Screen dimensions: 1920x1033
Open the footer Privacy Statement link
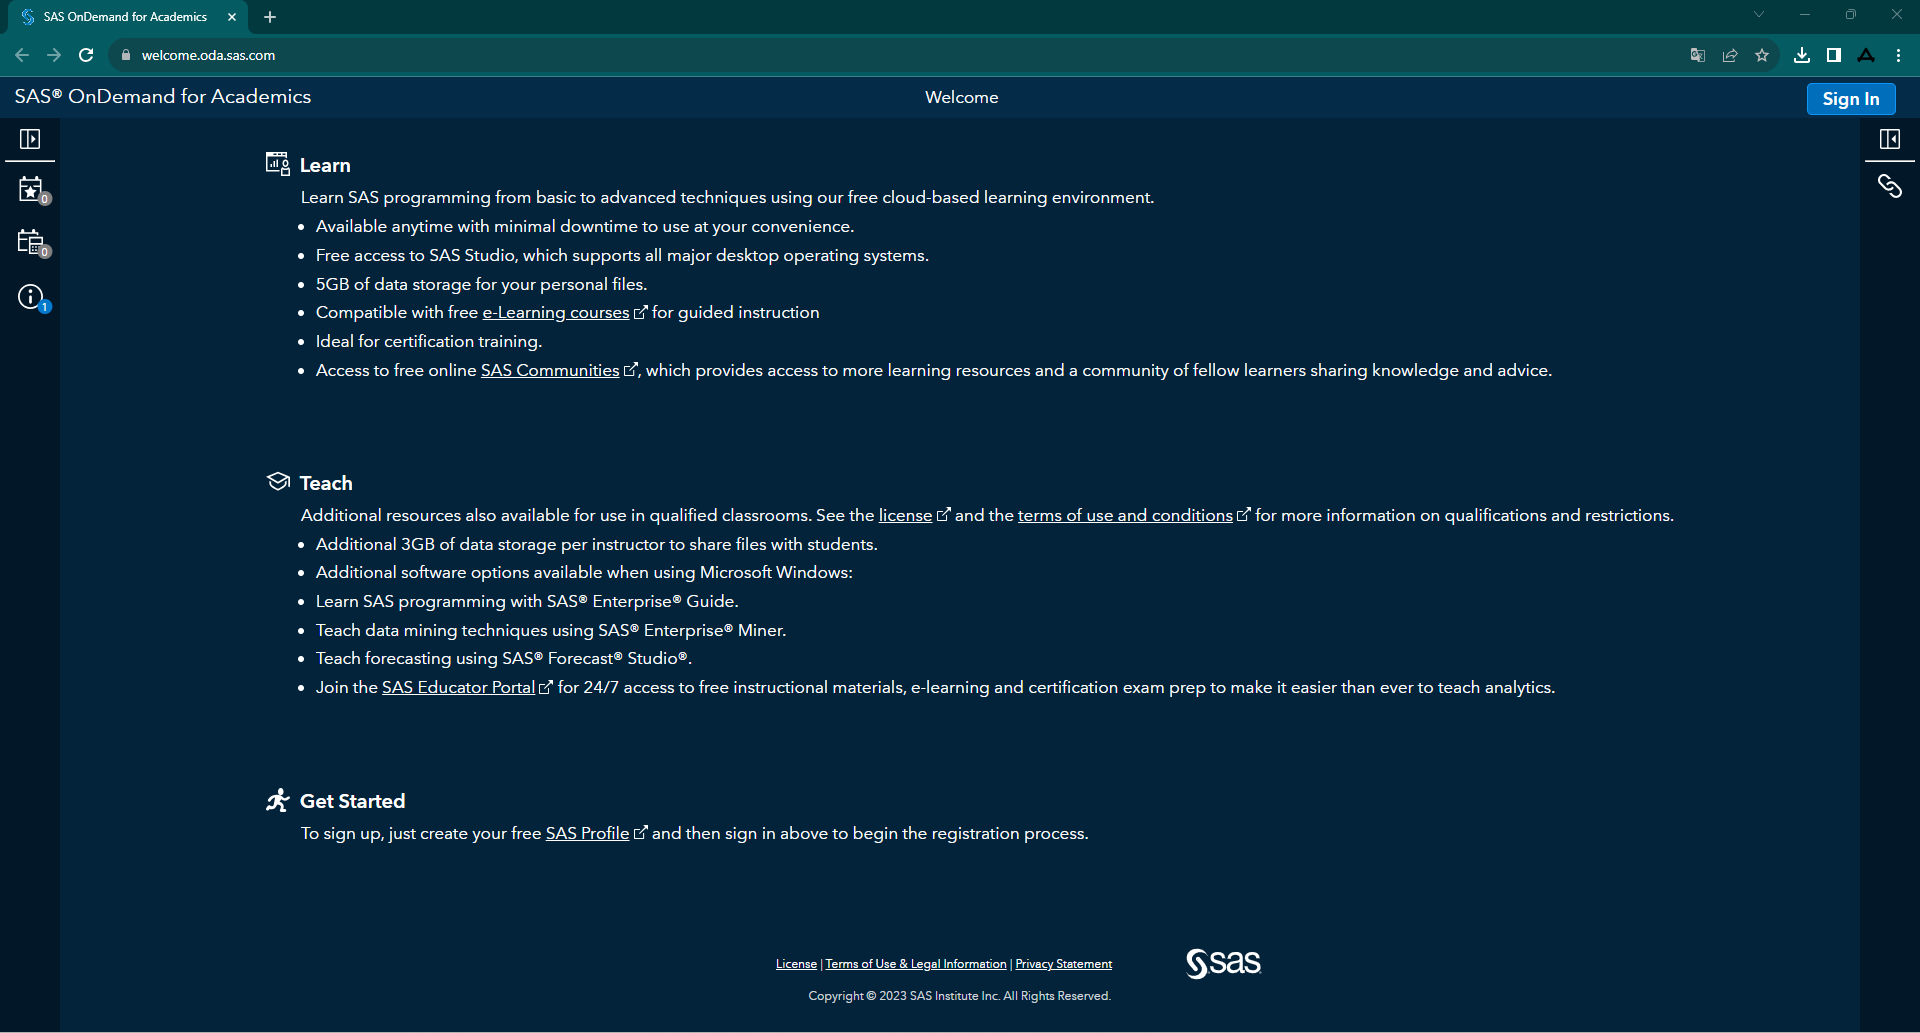pos(1063,964)
